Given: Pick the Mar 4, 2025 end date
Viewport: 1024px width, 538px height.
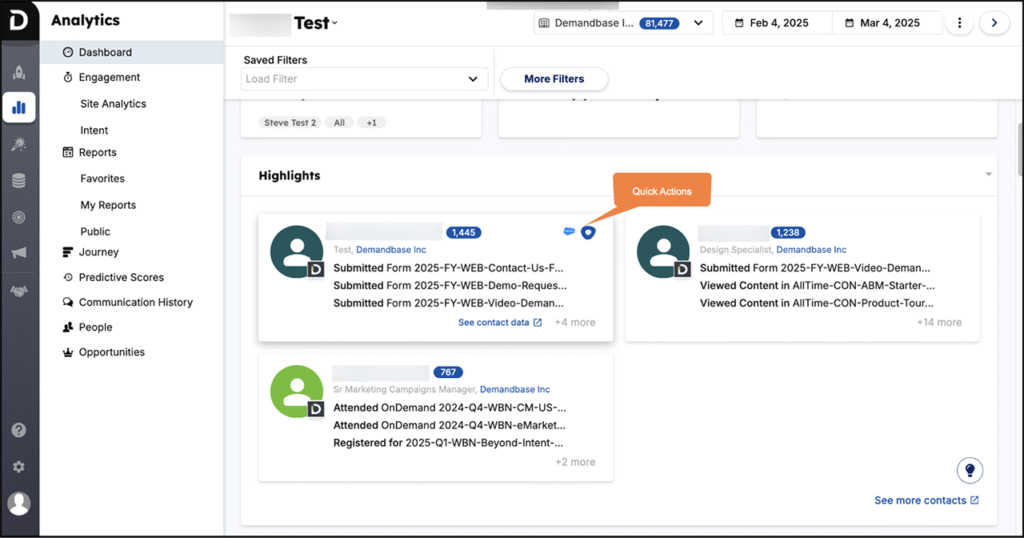Looking at the screenshot, I should [x=887, y=23].
